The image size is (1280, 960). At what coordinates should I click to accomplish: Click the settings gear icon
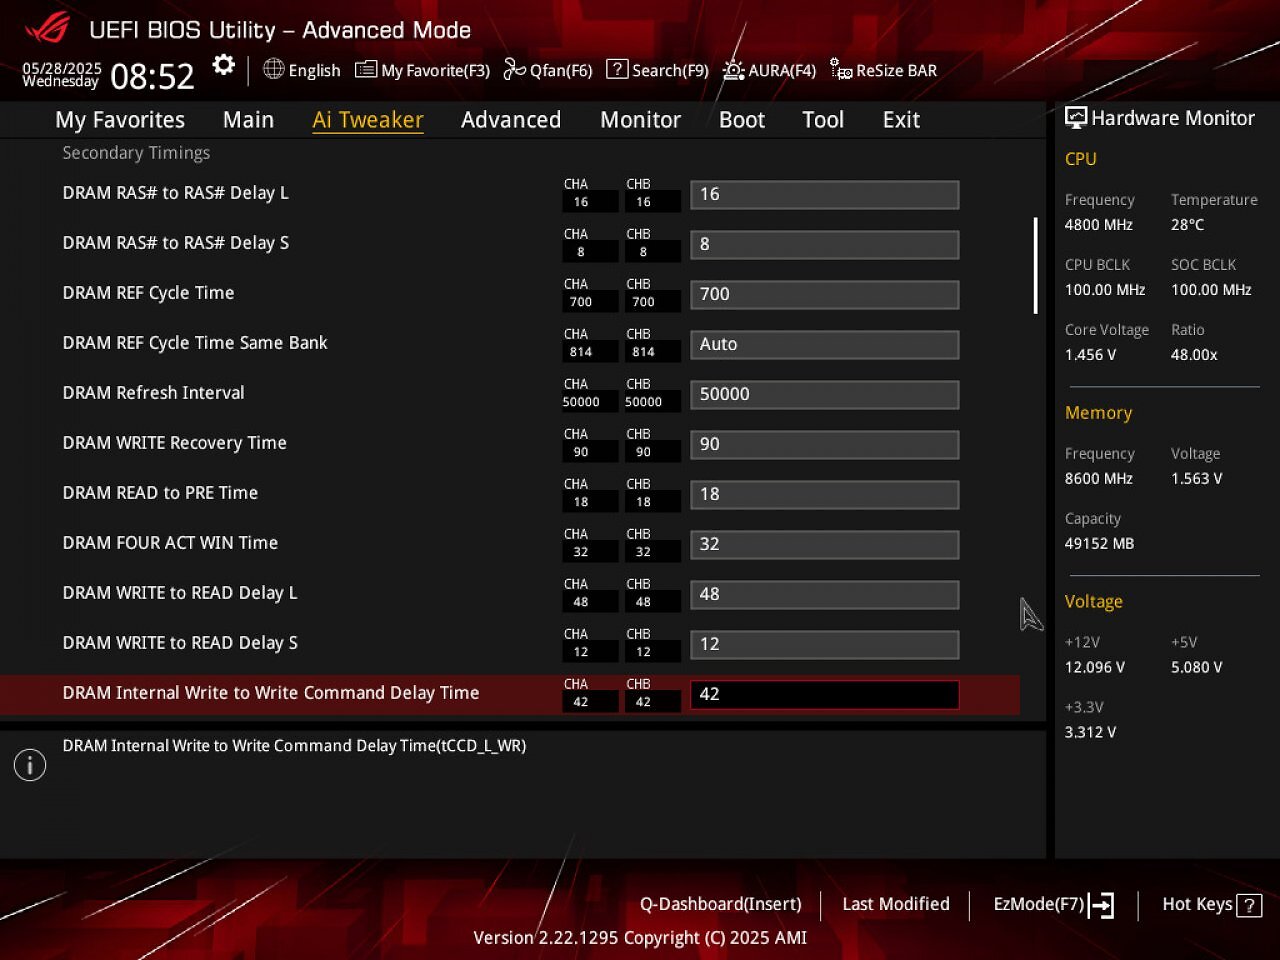[x=224, y=66]
